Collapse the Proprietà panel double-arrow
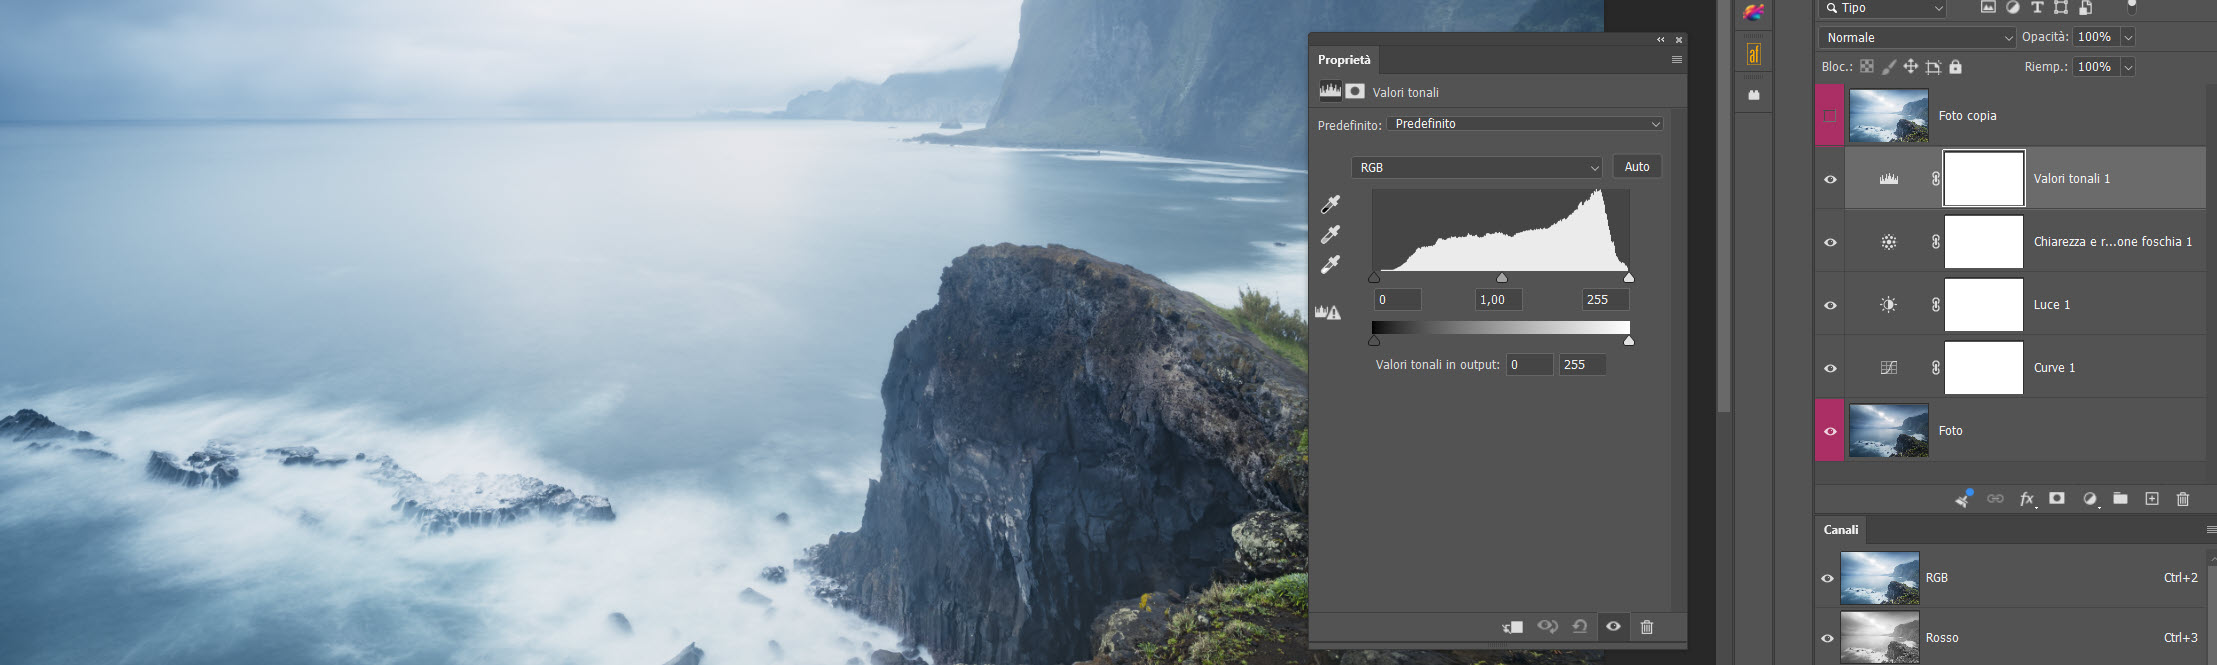 [x=1661, y=40]
